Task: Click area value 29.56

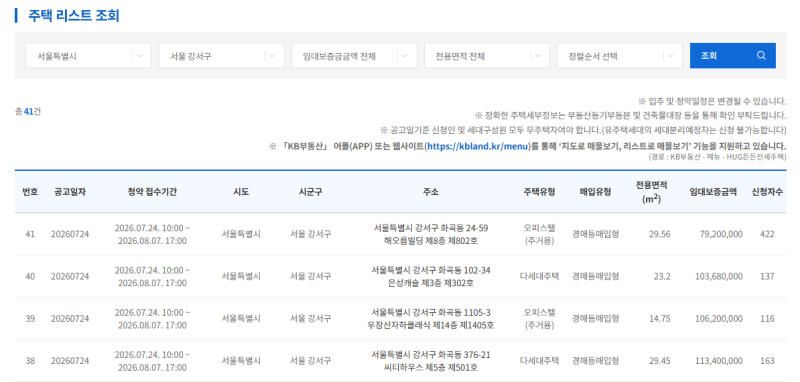Action: (660, 234)
